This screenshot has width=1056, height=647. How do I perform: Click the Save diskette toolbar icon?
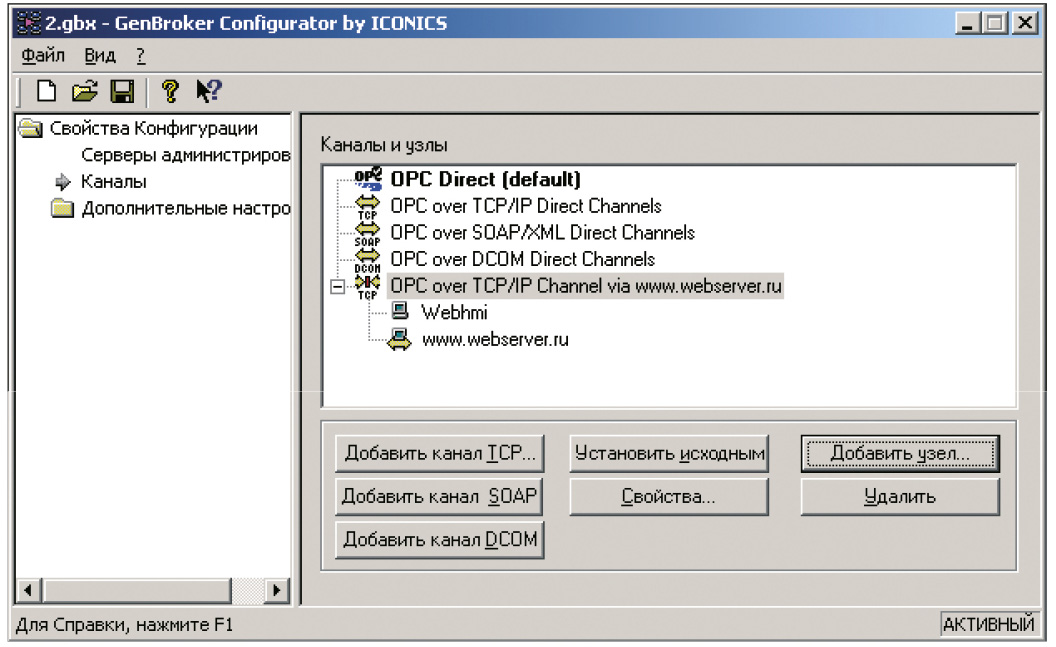tap(123, 91)
